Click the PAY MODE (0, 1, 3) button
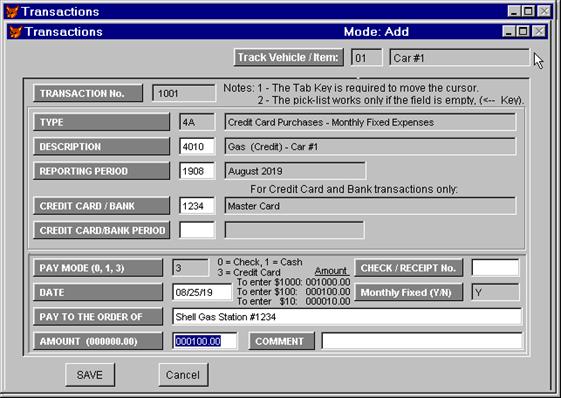This screenshot has width=561, height=398. pyautogui.click(x=98, y=268)
